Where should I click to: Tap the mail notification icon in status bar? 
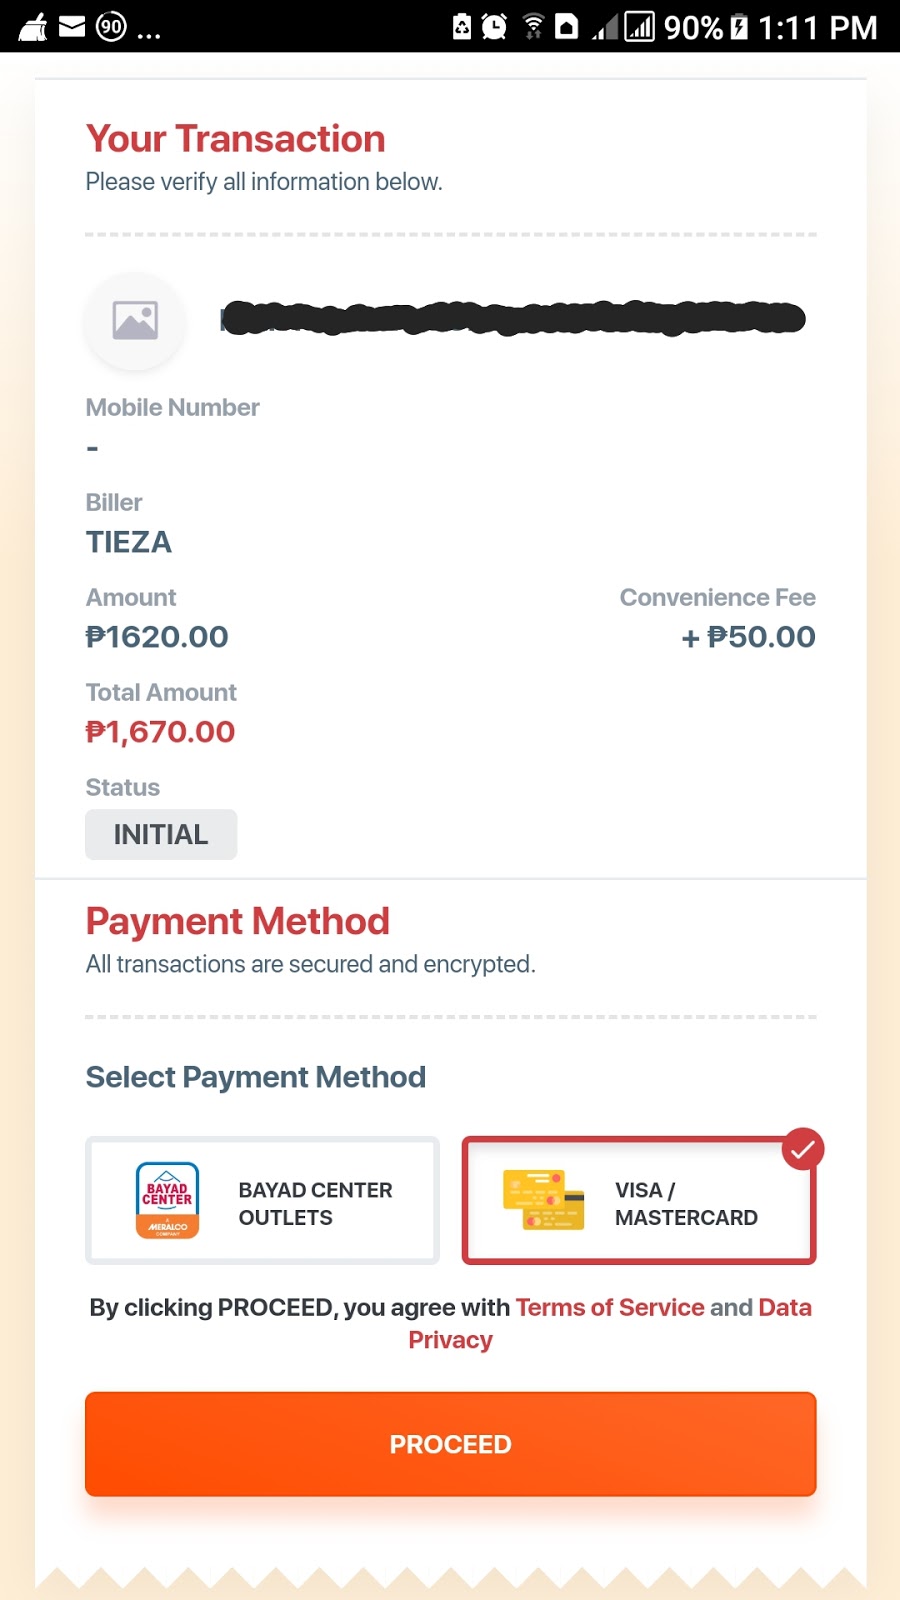pos(72,26)
